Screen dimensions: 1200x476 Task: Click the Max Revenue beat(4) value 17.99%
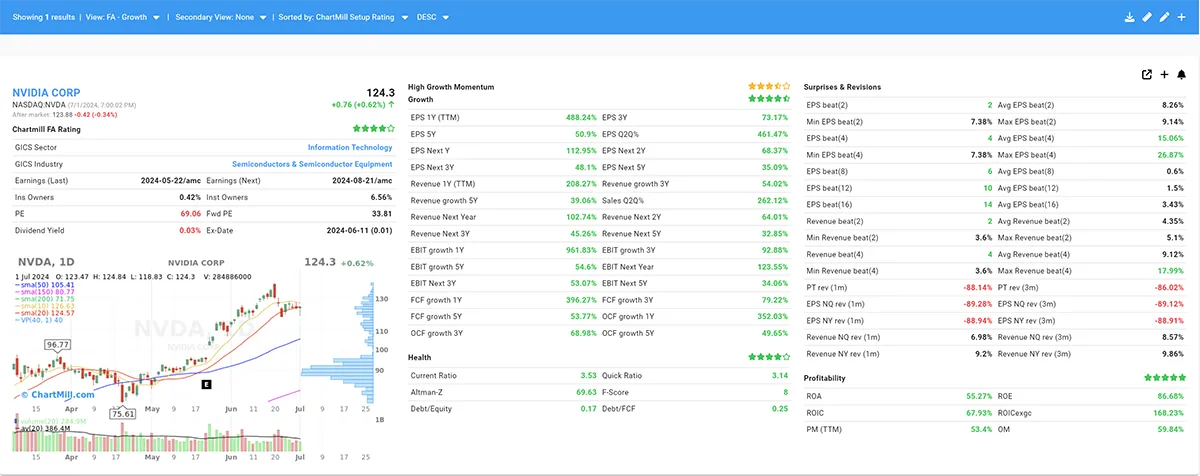point(1170,270)
